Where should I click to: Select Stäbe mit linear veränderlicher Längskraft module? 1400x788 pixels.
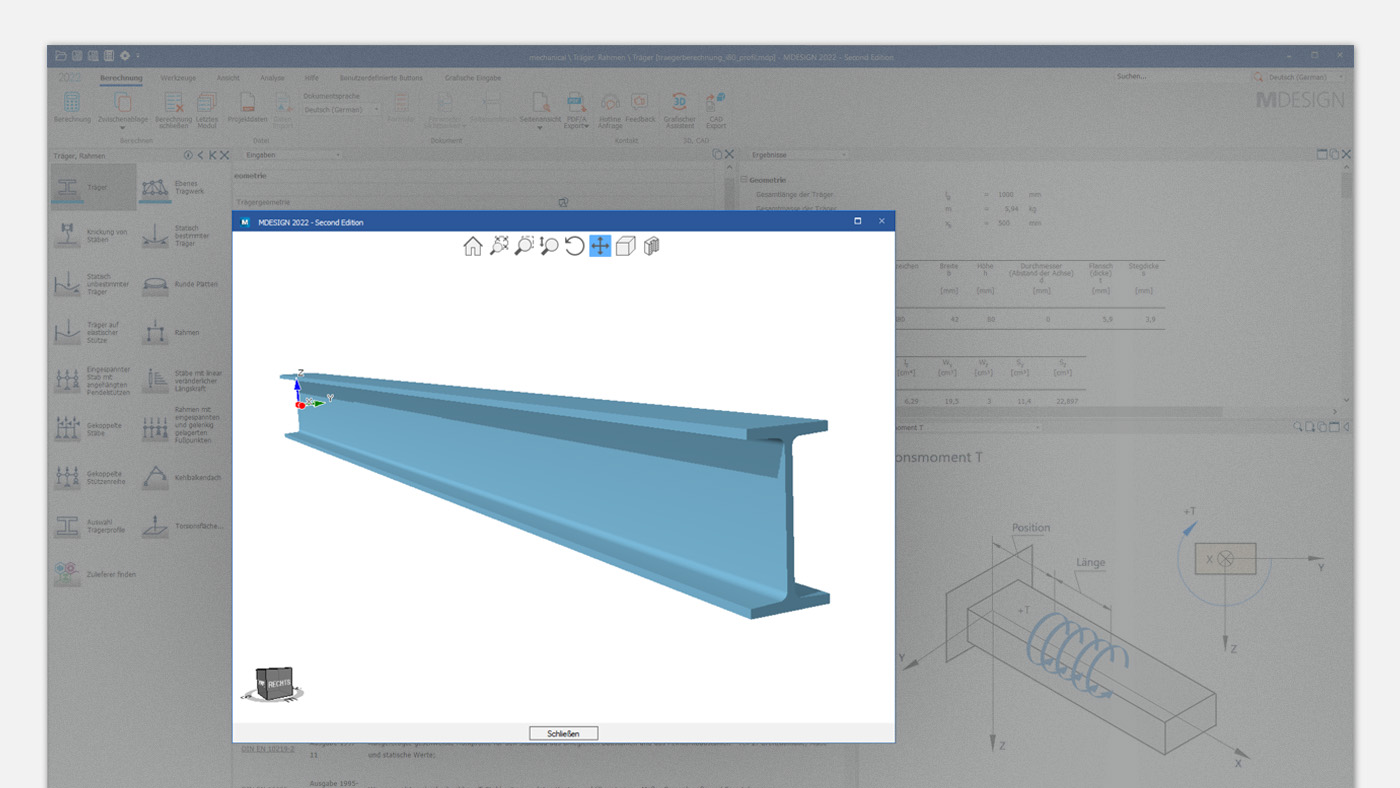(180, 380)
